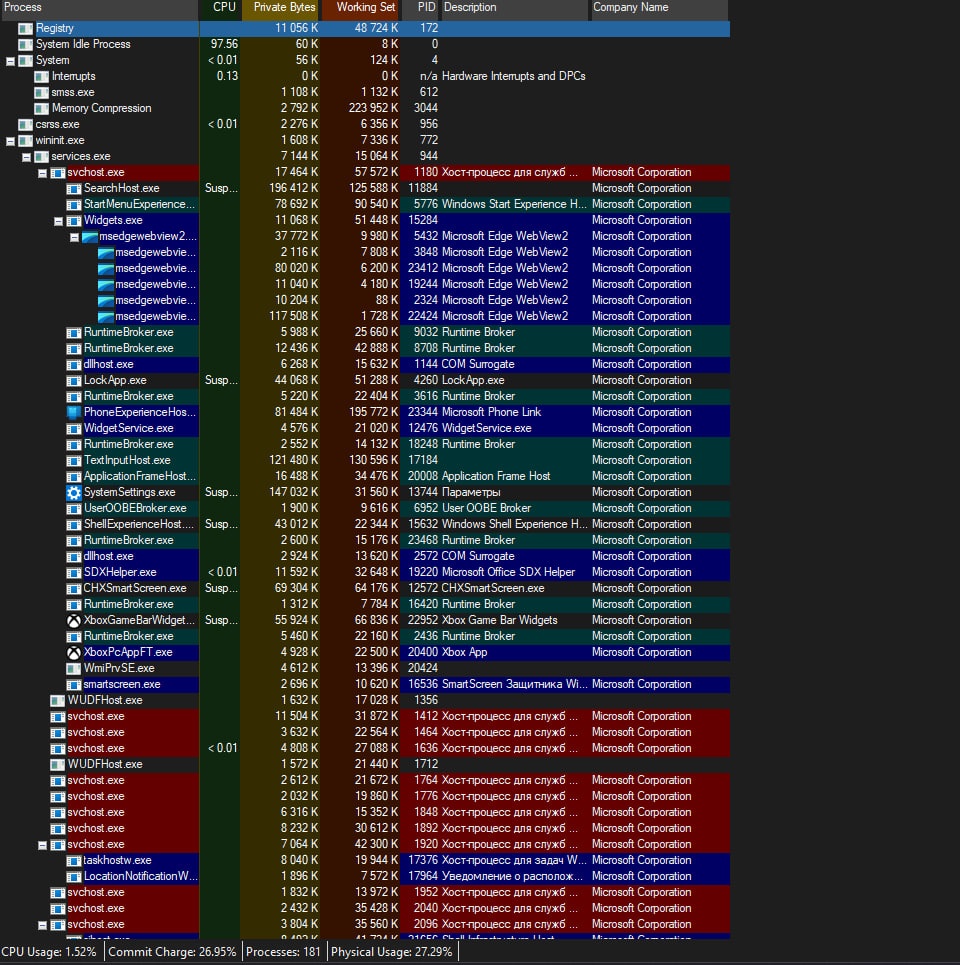Select the ShellExperienceHost process row
Screen dimensions: 960x965
coord(365,524)
